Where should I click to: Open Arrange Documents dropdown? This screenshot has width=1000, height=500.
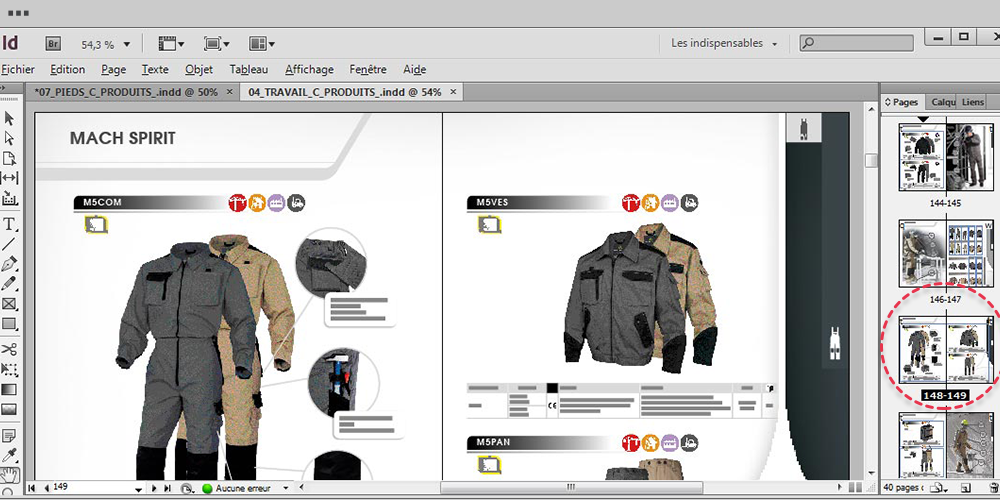(262, 43)
